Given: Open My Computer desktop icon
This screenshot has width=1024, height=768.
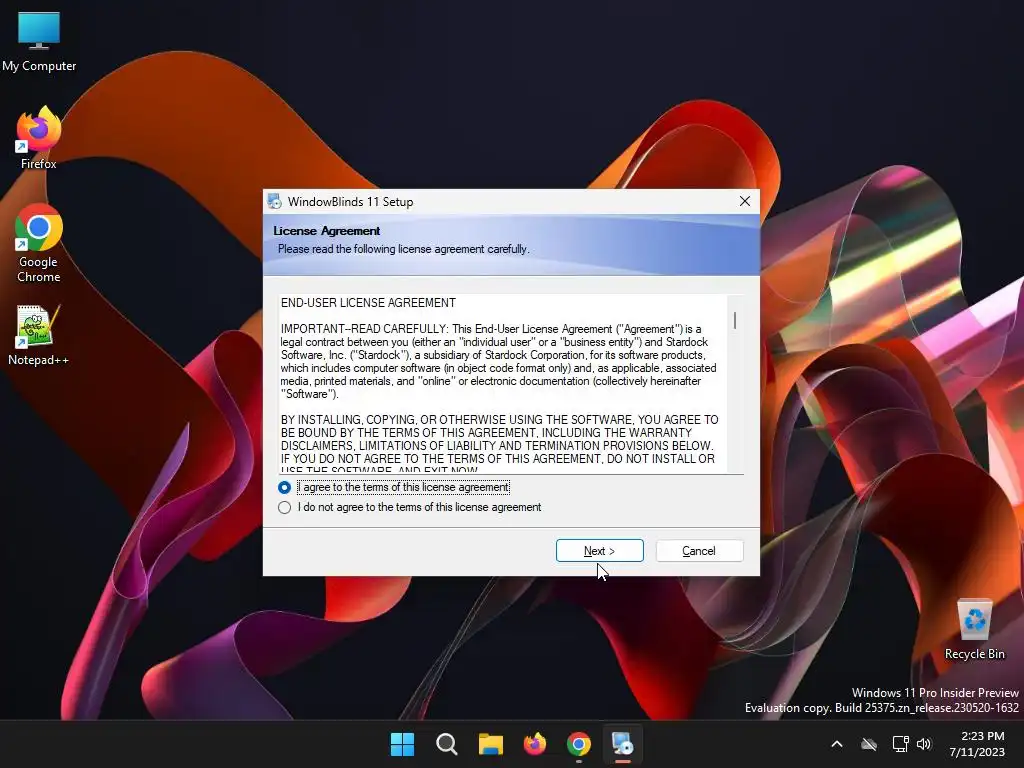Looking at the screenshot, I should (39, 41).
